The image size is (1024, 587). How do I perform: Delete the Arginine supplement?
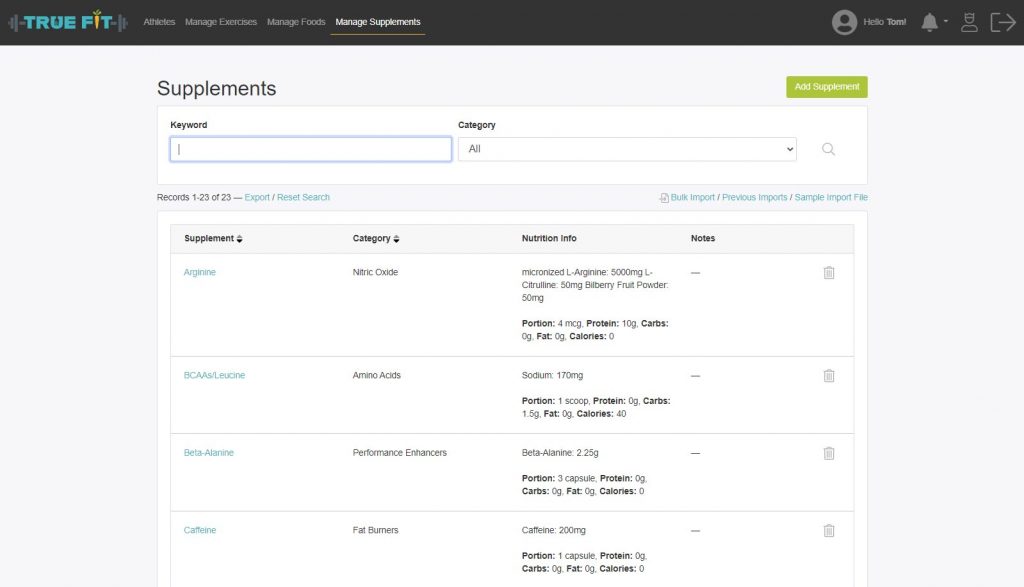(829, 273)
